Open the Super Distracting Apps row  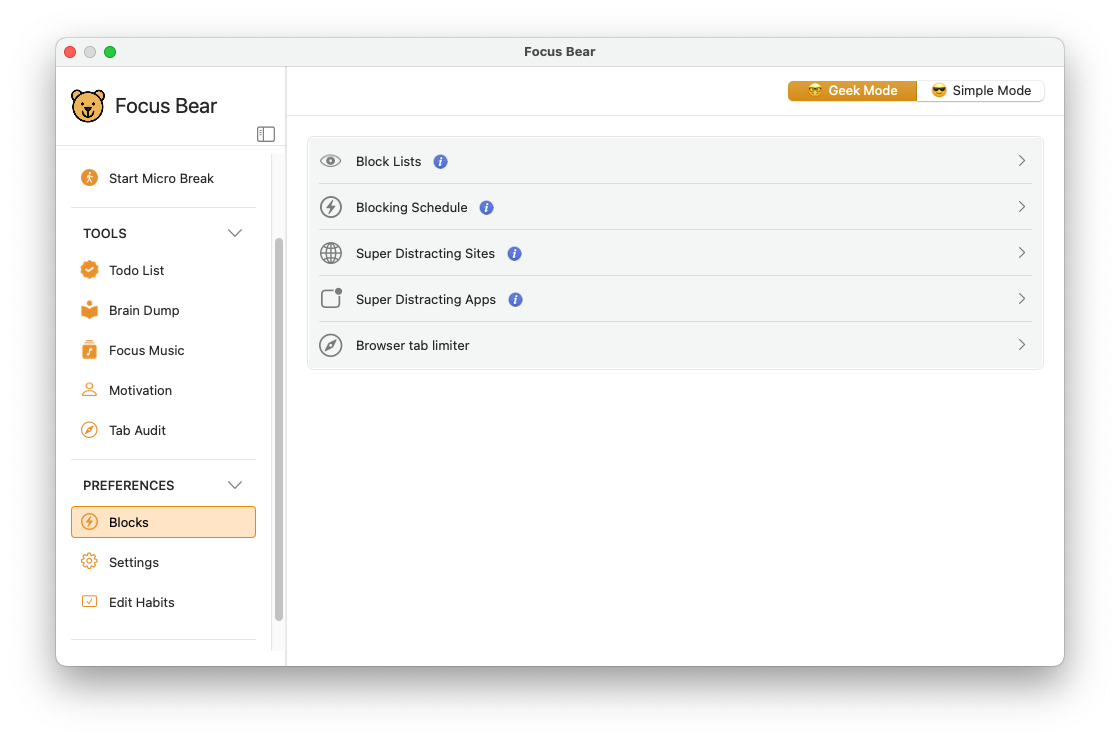pyautogui.click(x=675, y=299)
